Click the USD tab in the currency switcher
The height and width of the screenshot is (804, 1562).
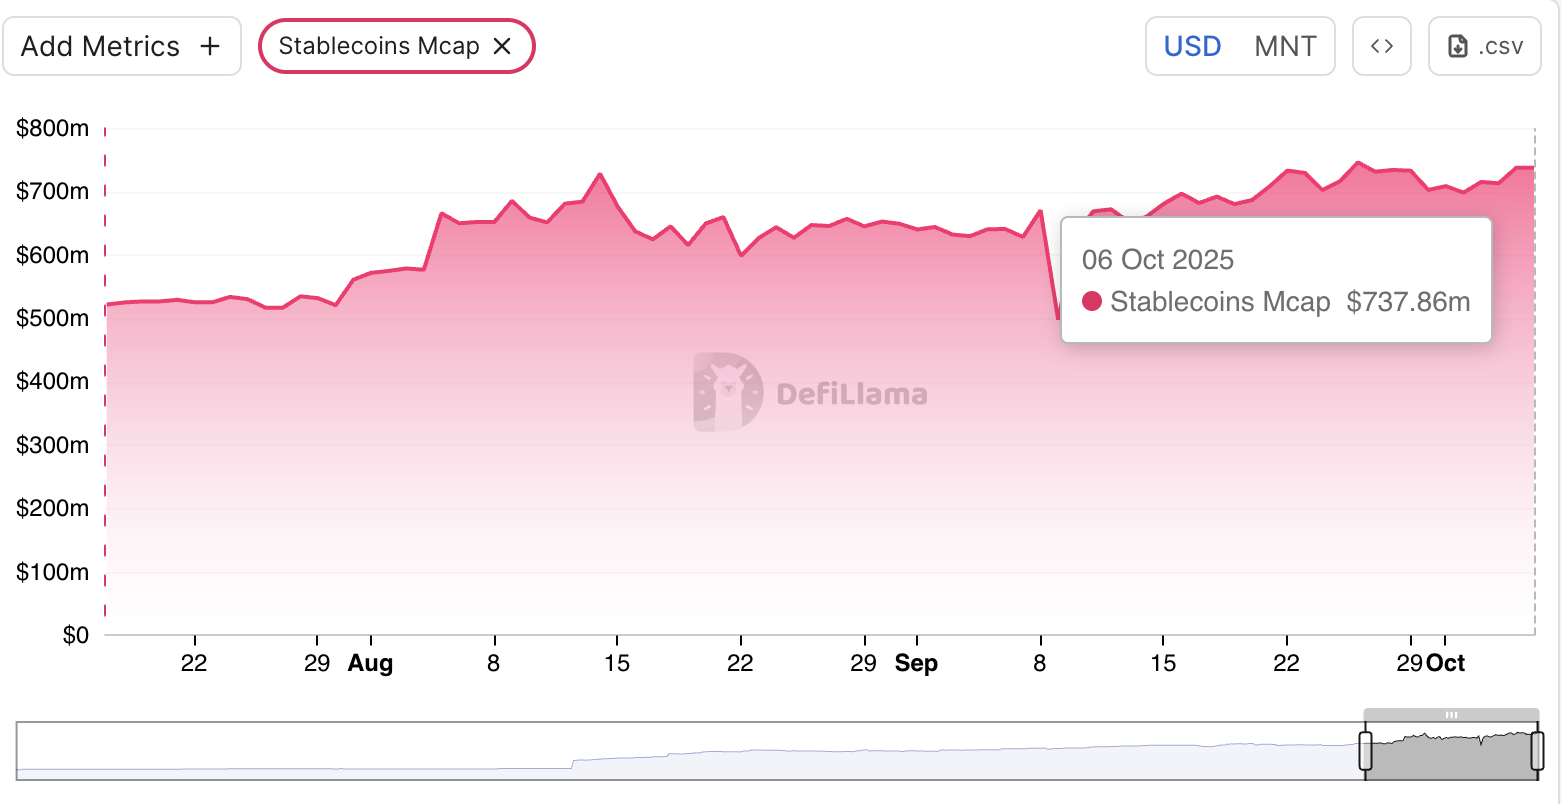[x=1191, y=45]
